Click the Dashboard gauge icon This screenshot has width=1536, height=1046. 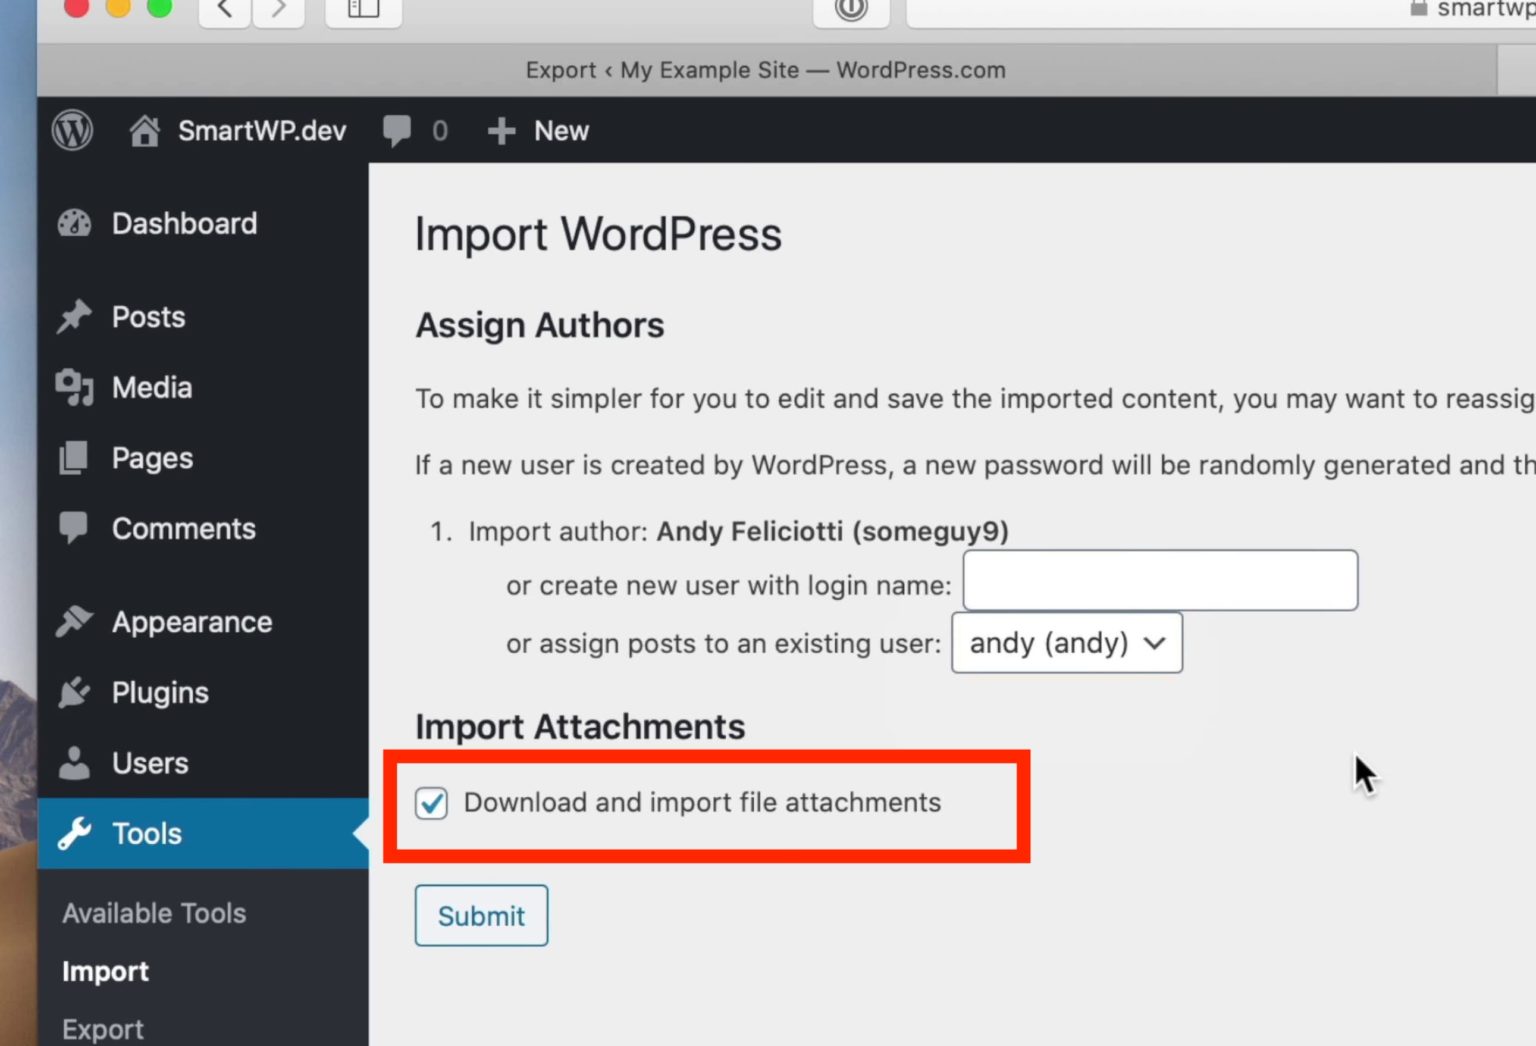click(x=76, y=223)
